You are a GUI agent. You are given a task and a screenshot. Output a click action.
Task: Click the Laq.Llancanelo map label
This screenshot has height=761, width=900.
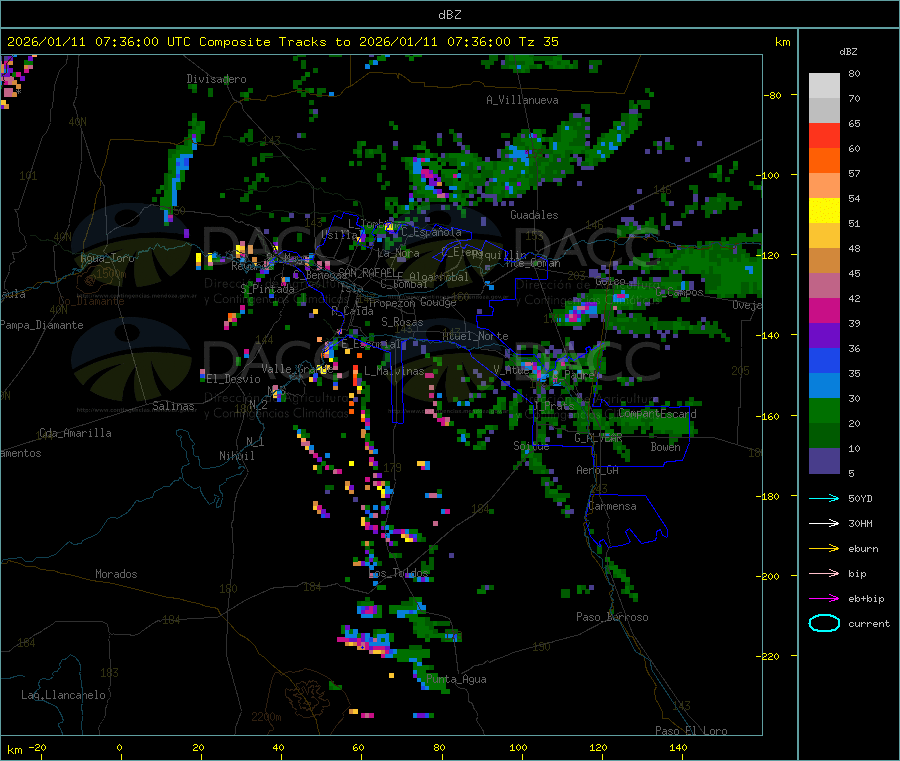click(x=63, y=695)
